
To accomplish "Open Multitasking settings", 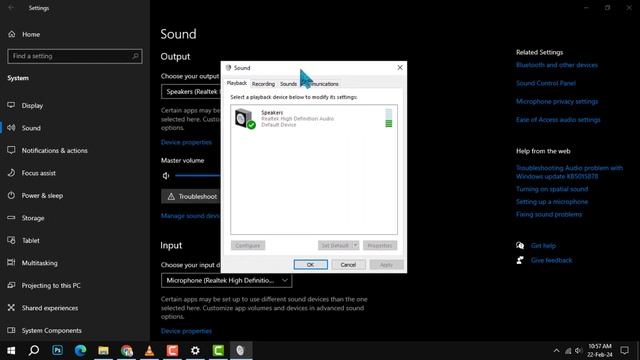I will pyautogui.click(x=39, y=263).
